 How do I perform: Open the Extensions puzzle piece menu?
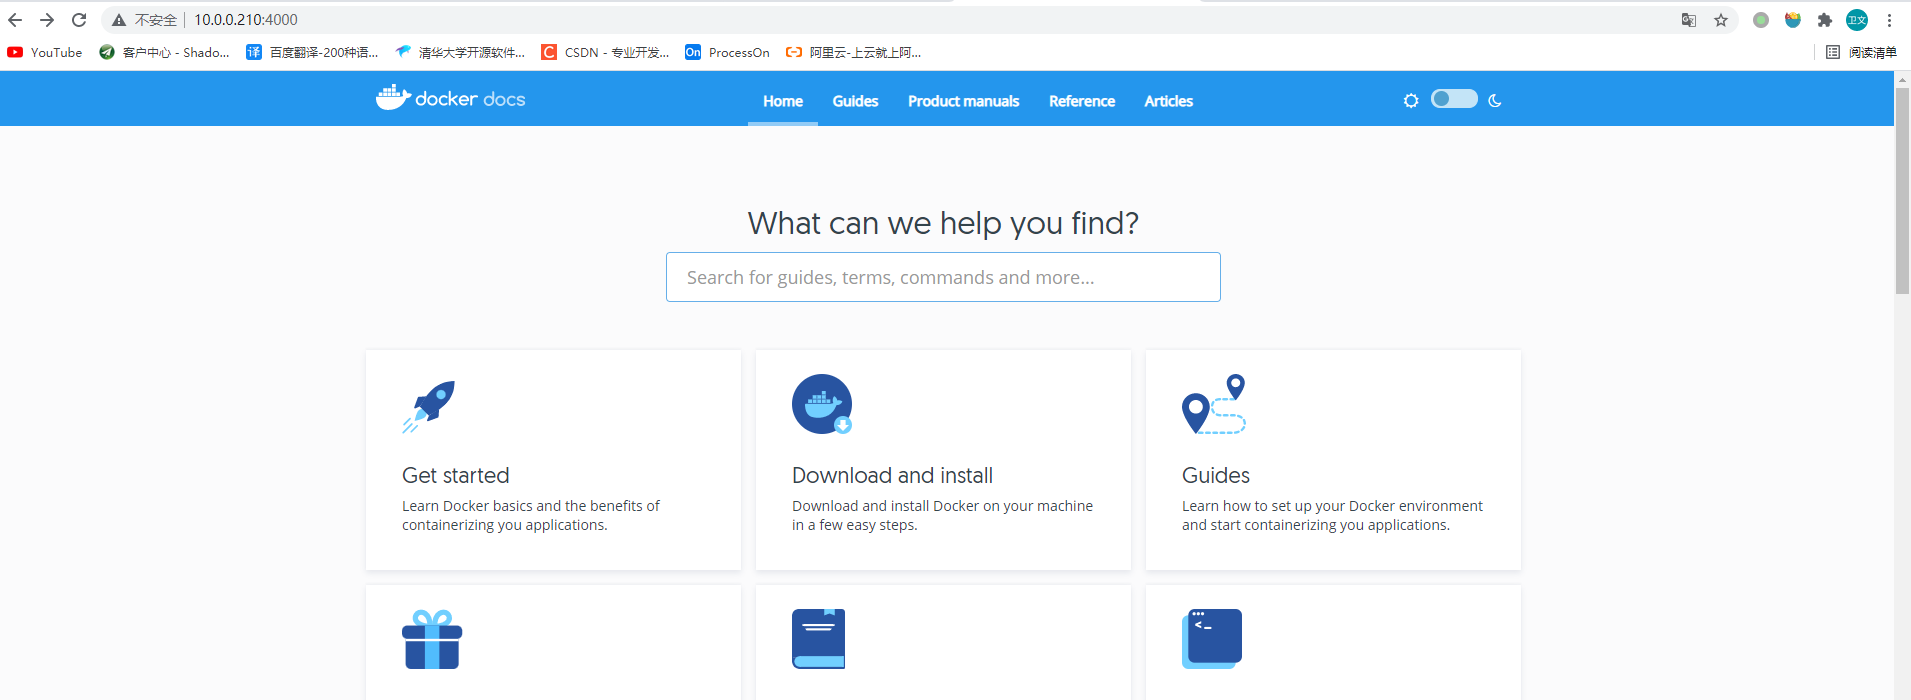1825,20
